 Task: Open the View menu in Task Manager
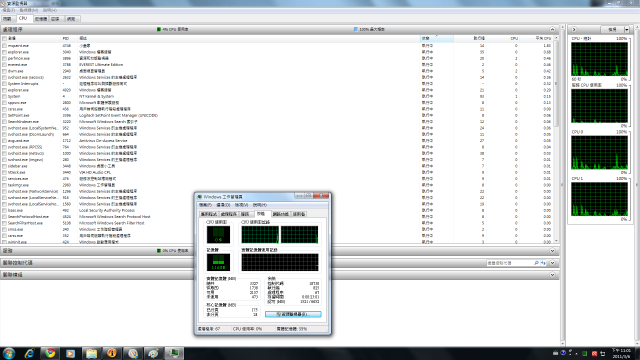coord(242,205)
